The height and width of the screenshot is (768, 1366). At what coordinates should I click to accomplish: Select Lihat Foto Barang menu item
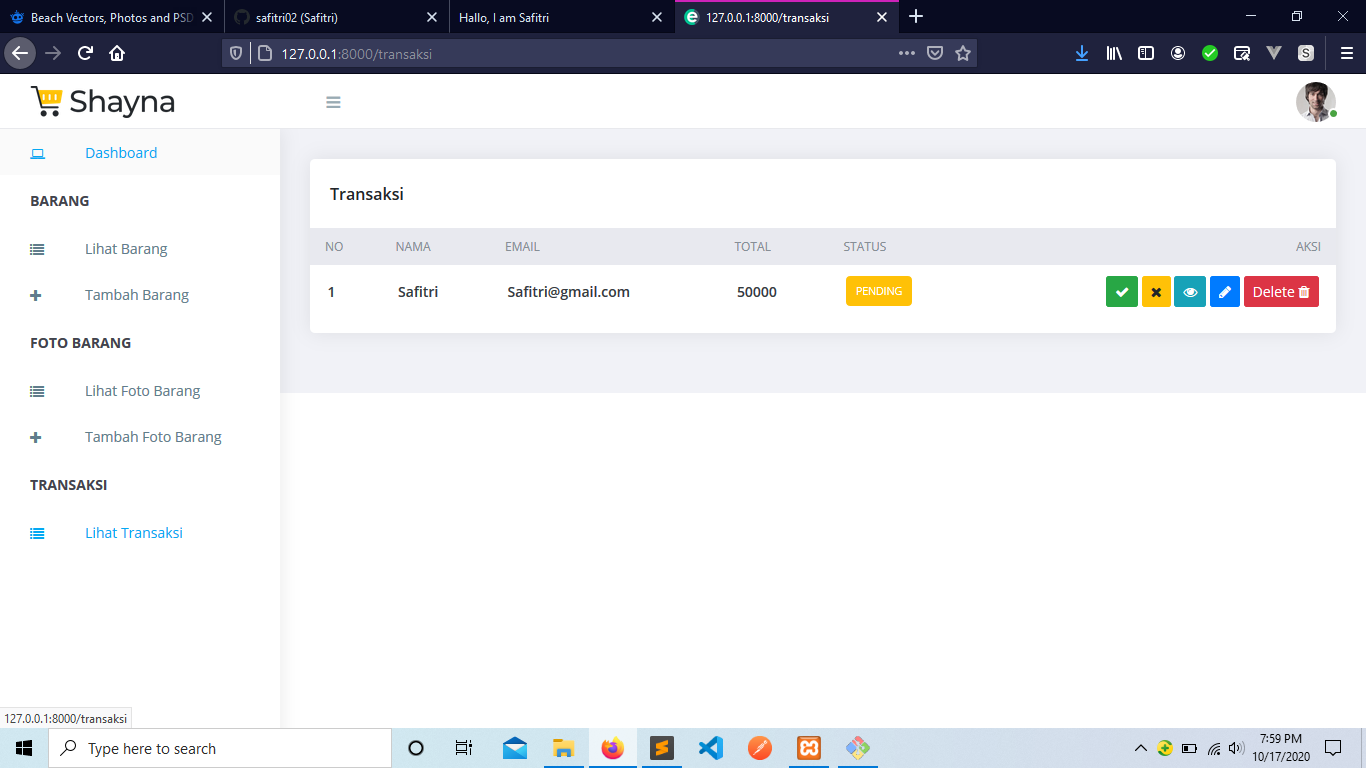coord(142,391)
